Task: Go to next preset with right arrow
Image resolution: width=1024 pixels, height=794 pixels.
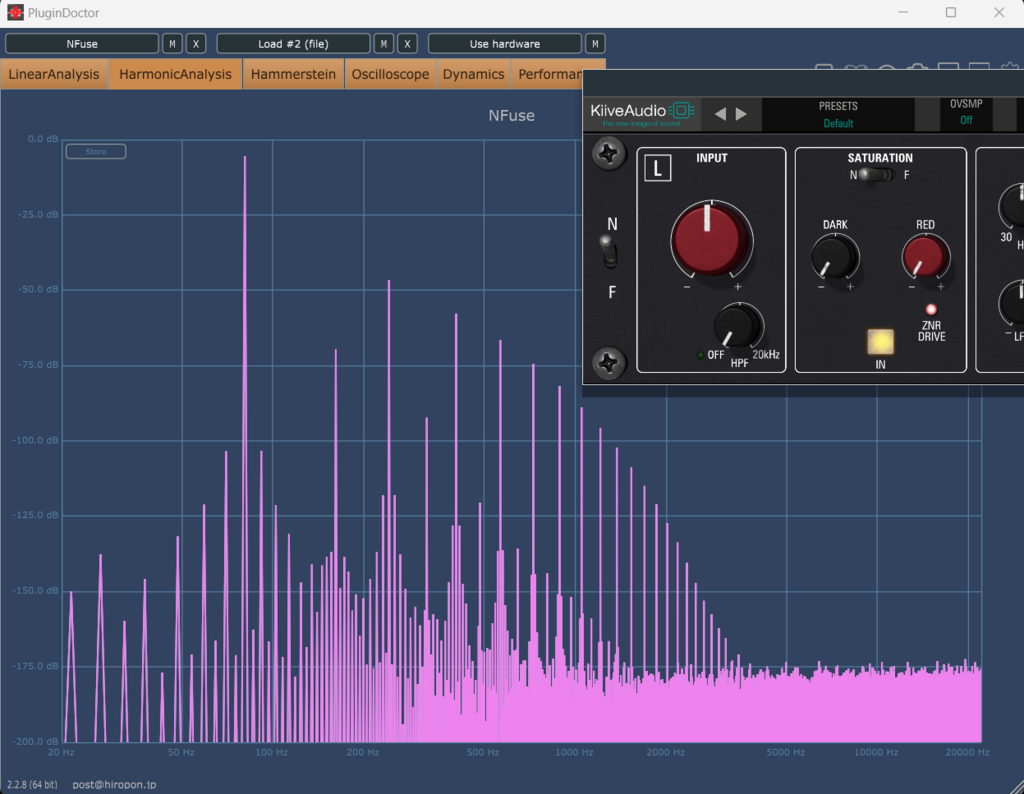Action: coord(741,114)
